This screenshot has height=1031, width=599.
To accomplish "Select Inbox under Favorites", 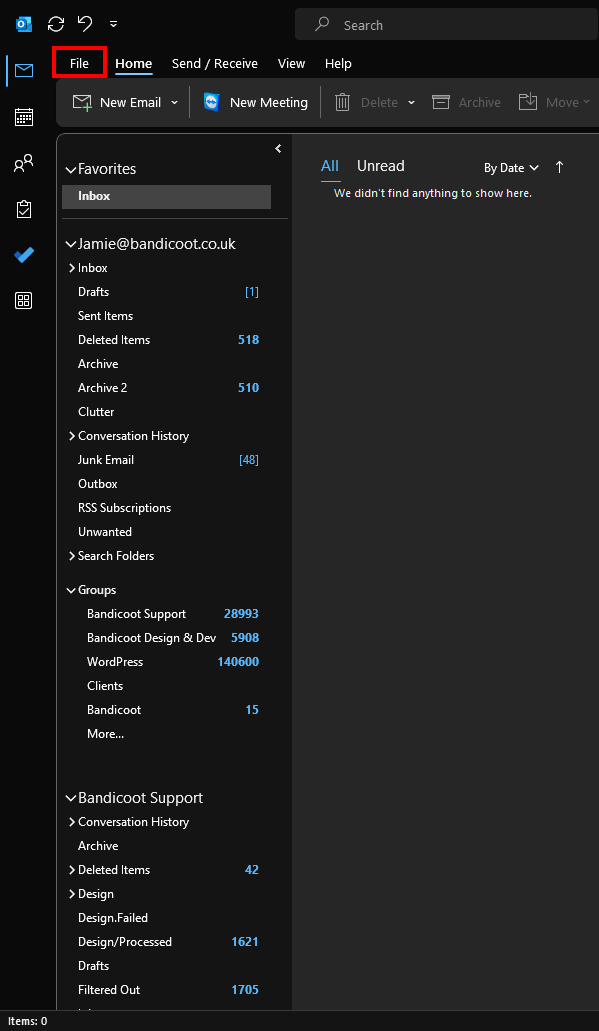I will (166, 197).
